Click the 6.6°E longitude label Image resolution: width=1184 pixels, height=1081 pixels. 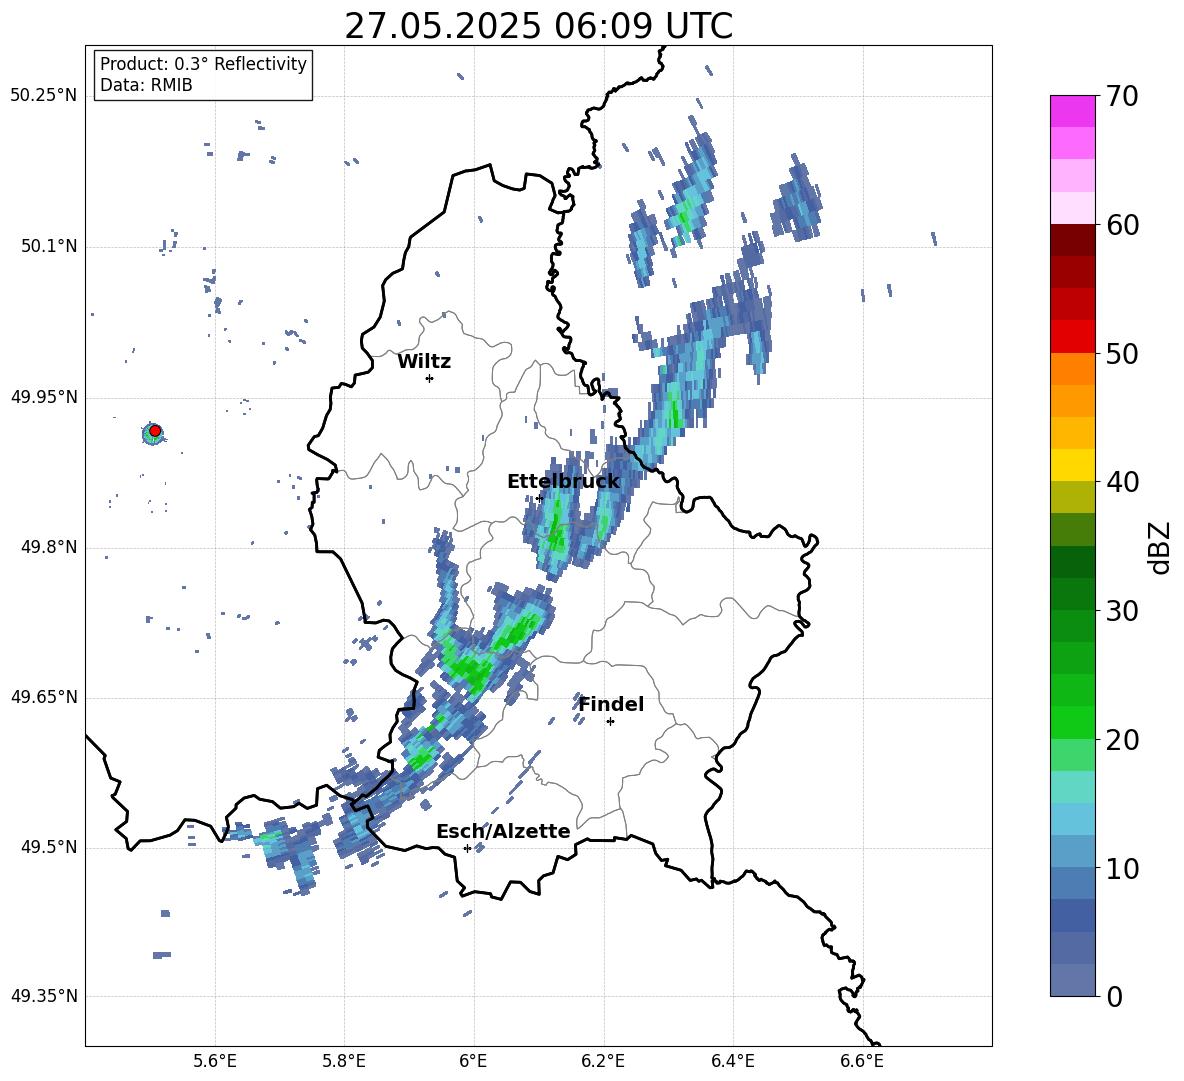[862, 1061]
